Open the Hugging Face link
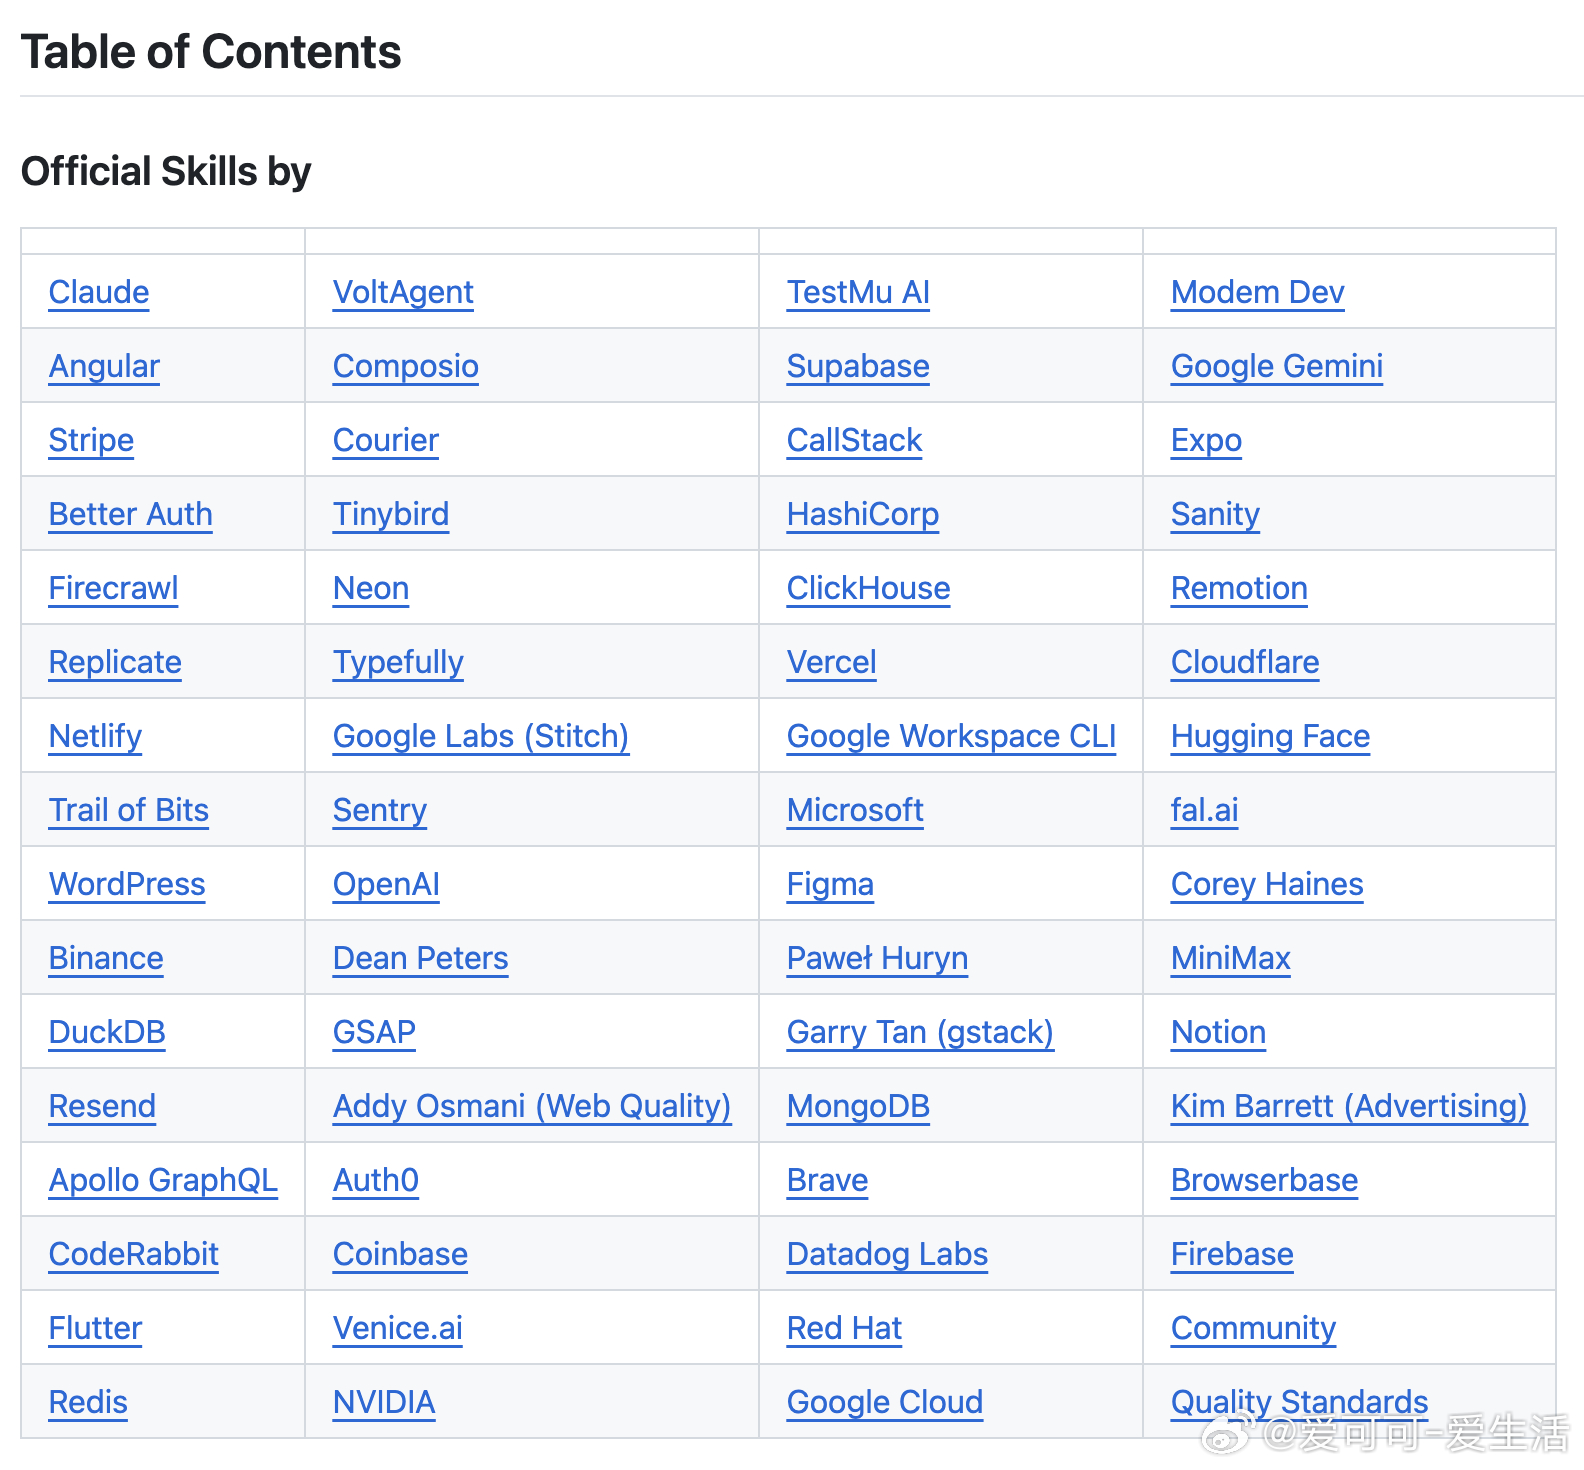1584x1470 pixels. (1270, 736)
